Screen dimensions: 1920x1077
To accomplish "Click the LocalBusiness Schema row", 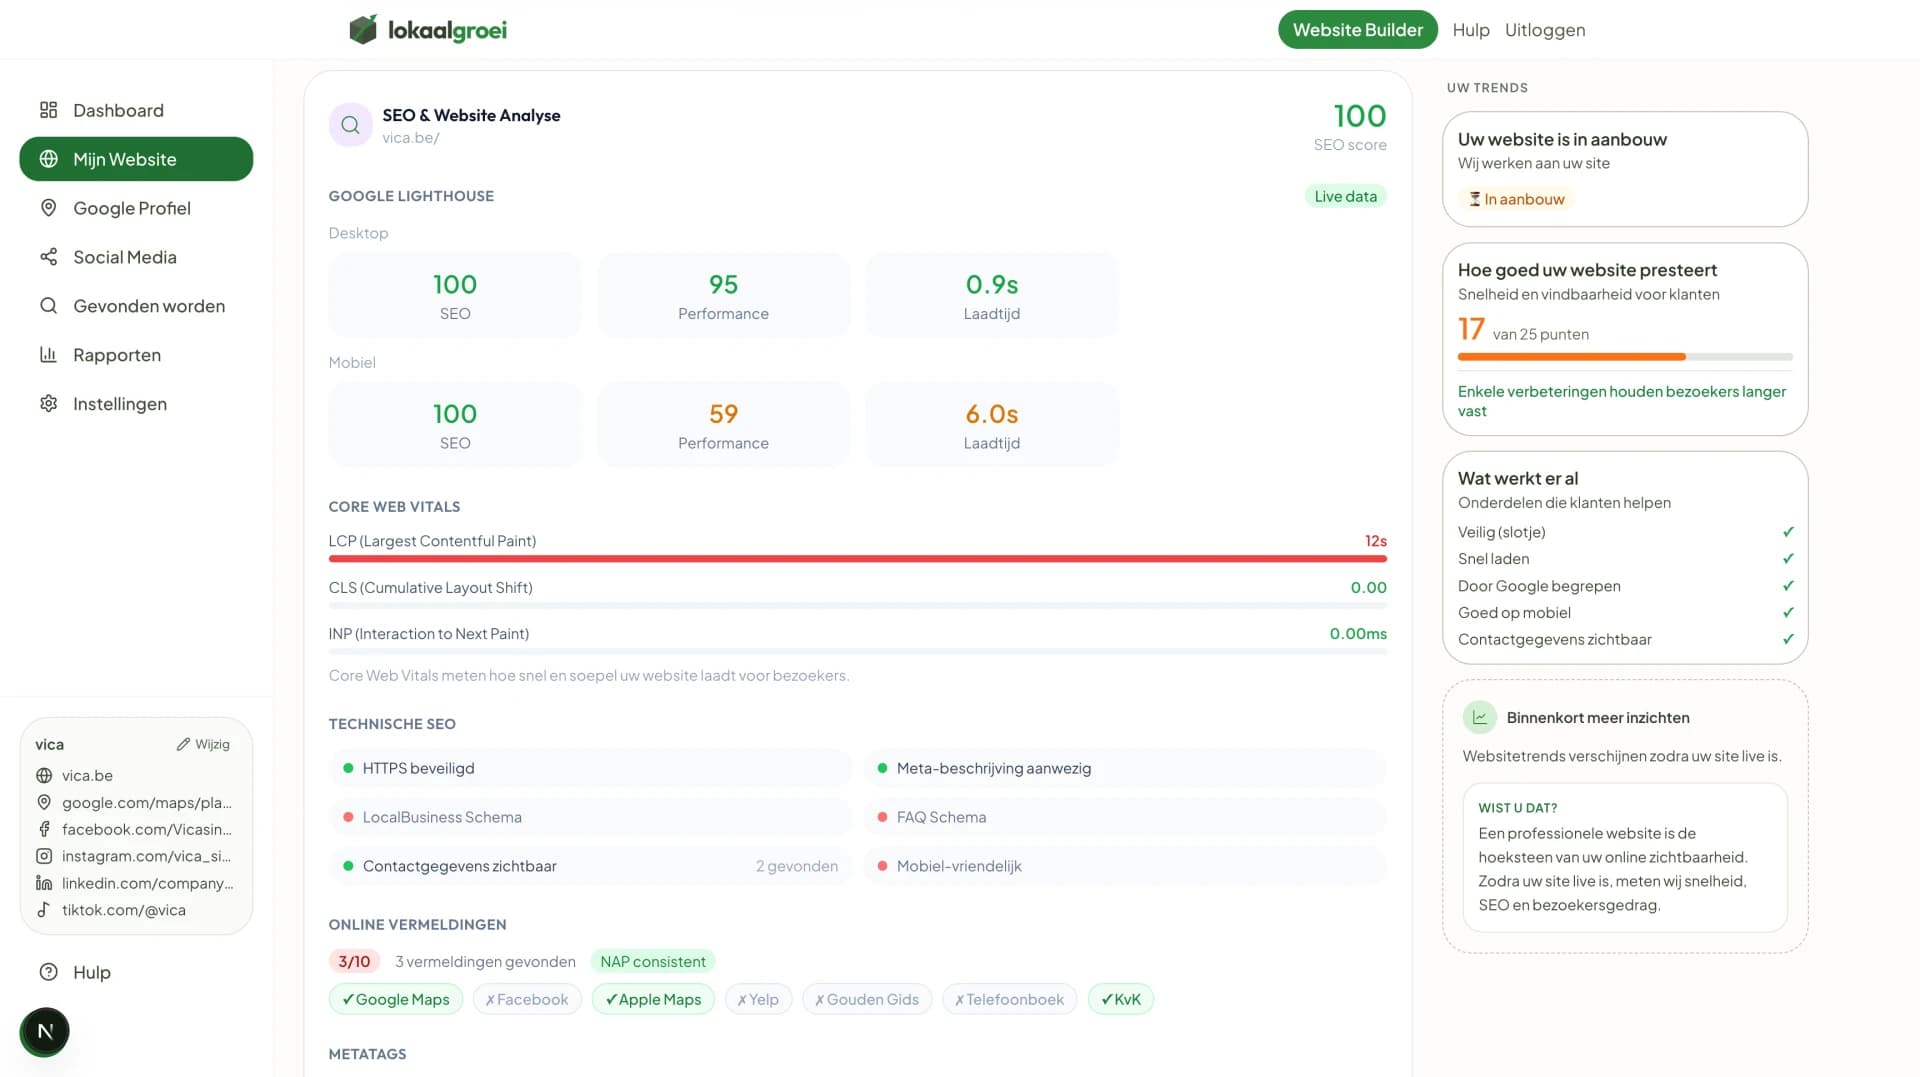I will click(590, 818).
